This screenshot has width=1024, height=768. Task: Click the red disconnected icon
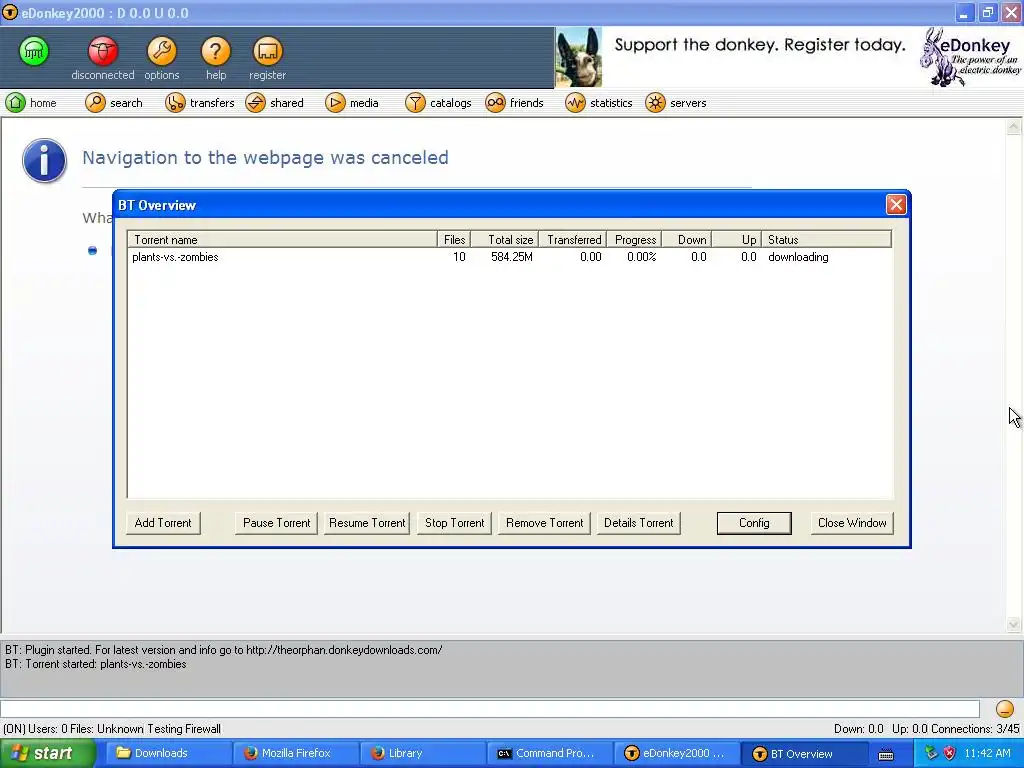pyautogui.click(x=103, y=51)
